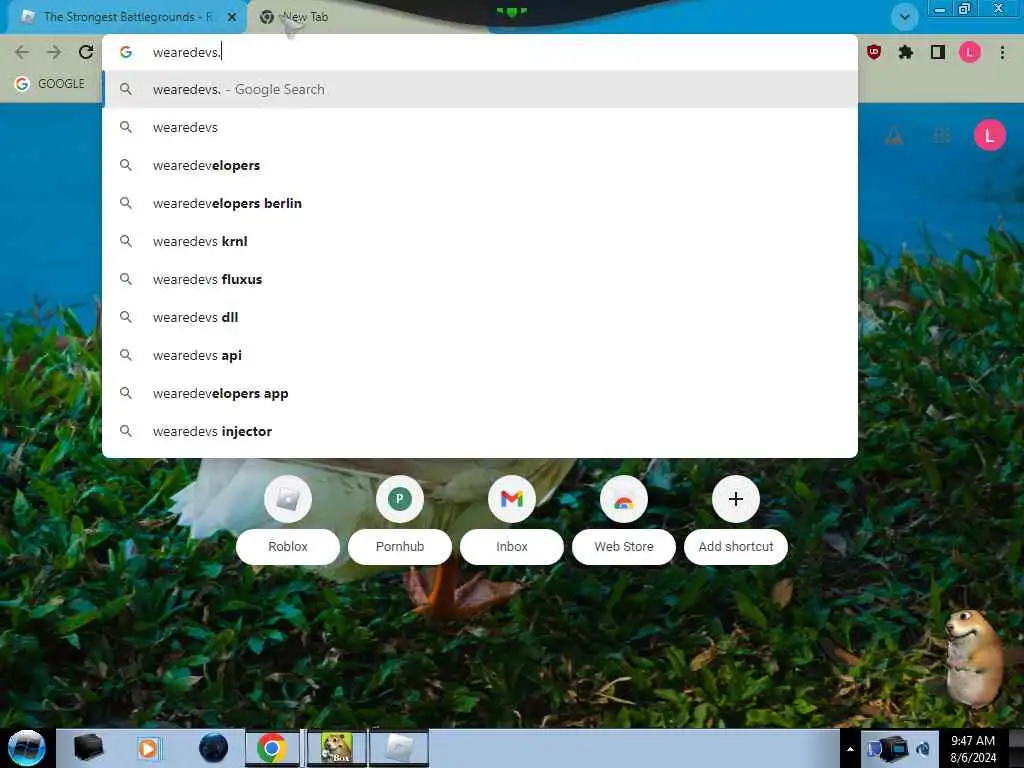Open the Roblox shortcut tile
This screenshot has width=1024, height=768.
(x=287, y=519)
